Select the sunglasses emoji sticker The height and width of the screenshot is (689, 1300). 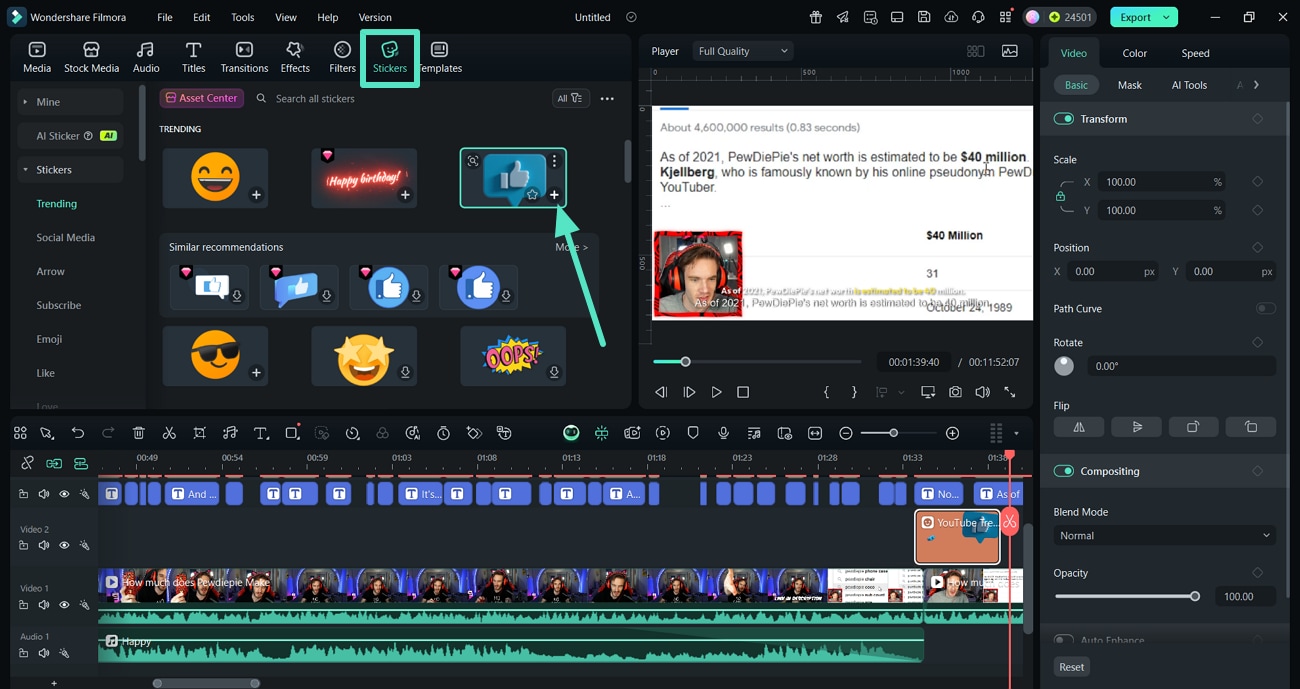coord(215,356)
